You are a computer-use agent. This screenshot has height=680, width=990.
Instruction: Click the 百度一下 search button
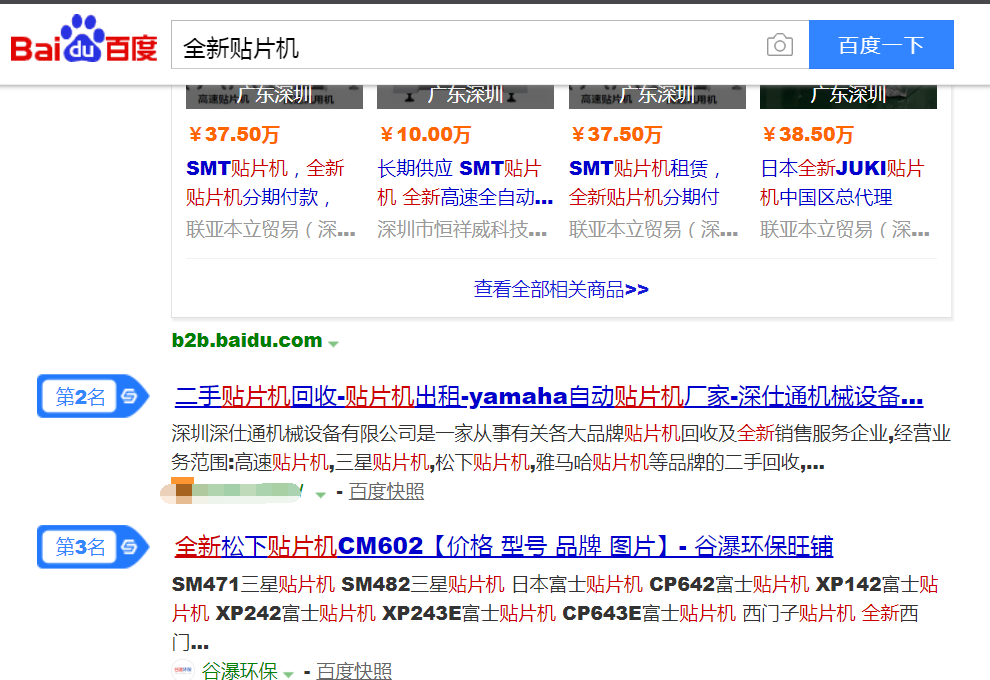coord(881,44)
